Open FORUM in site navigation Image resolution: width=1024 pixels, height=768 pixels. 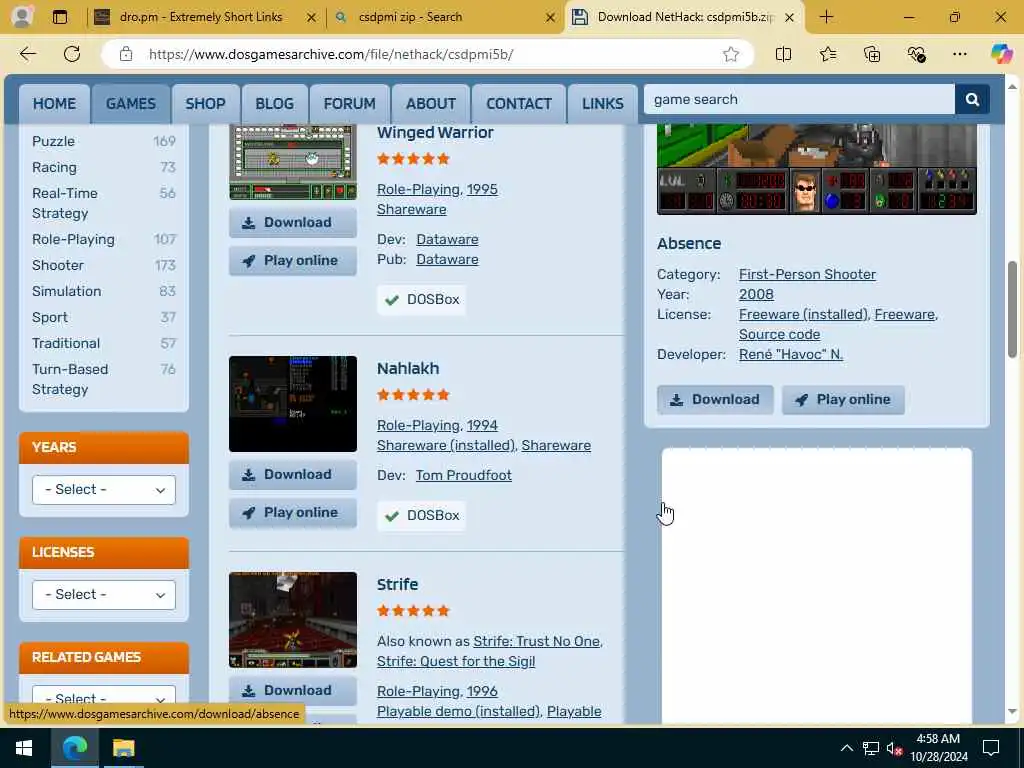point(349,104)
